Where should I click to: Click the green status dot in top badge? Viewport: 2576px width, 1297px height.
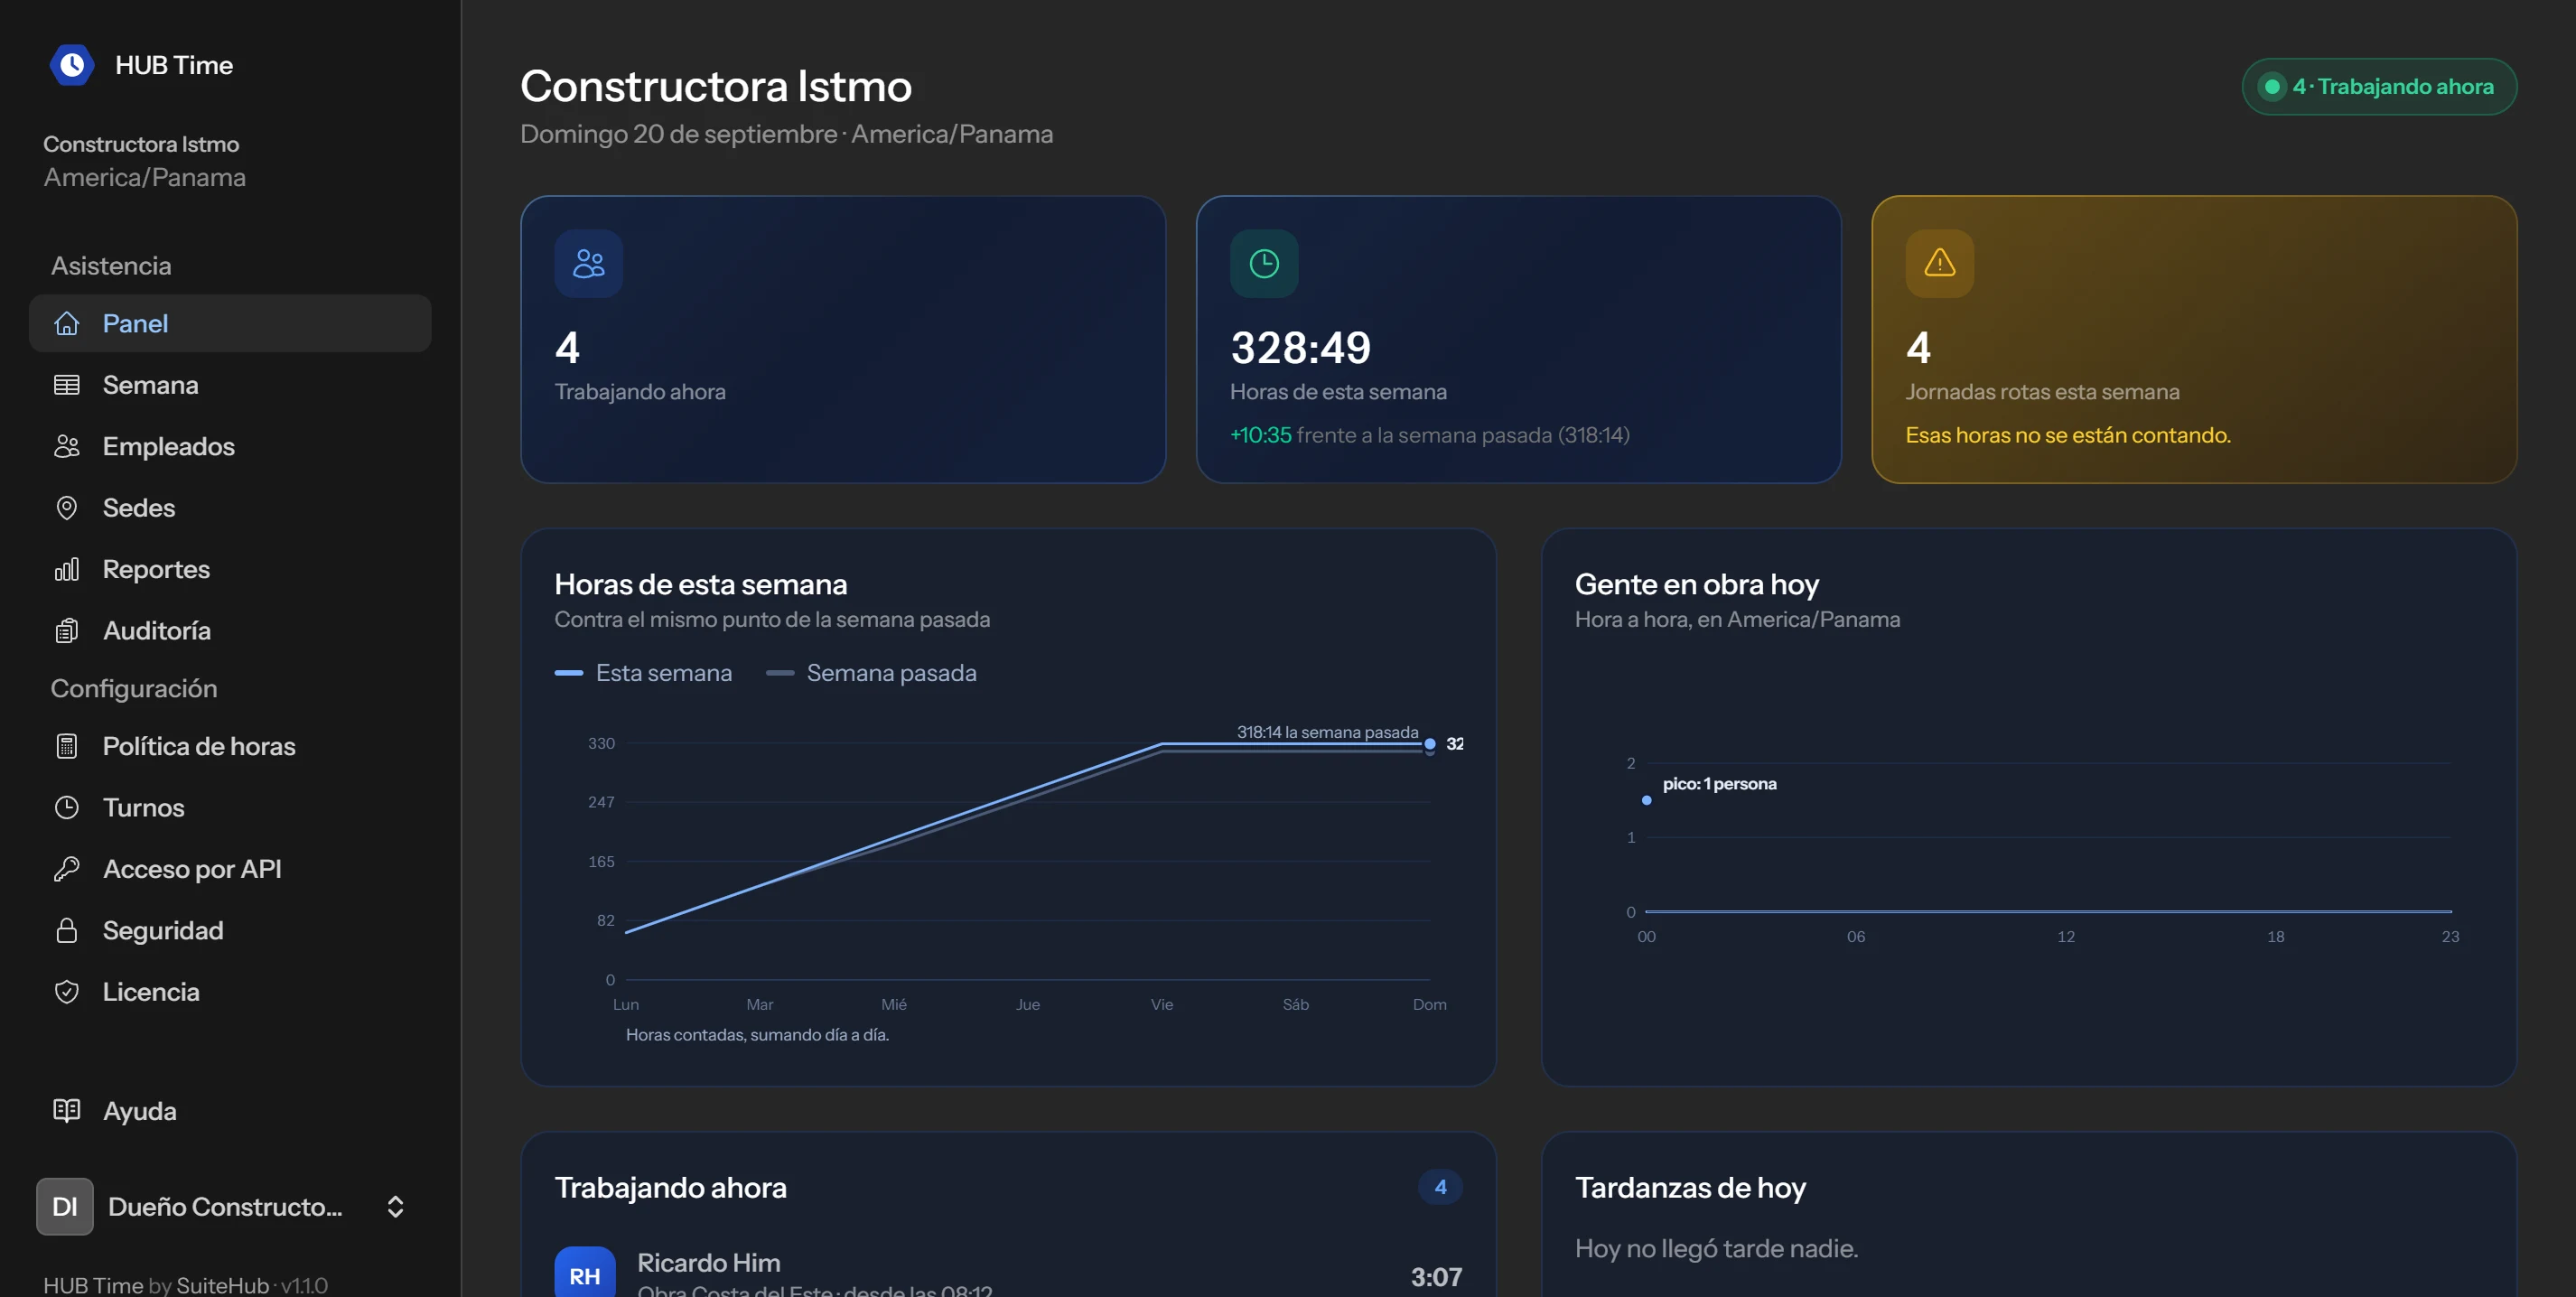coord(2272,87)
